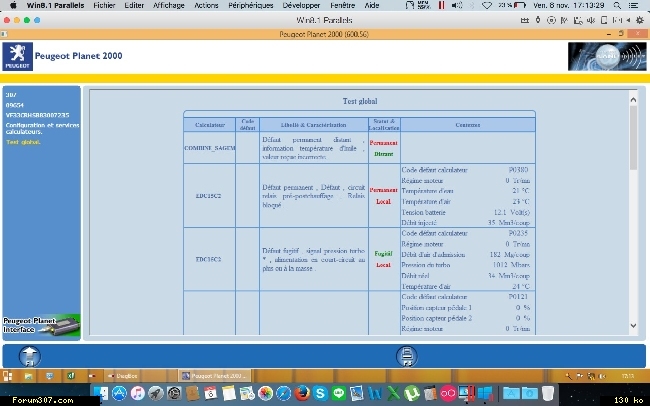Click the COMBINE_SAGEM calculateur cell

click(209, 148)
